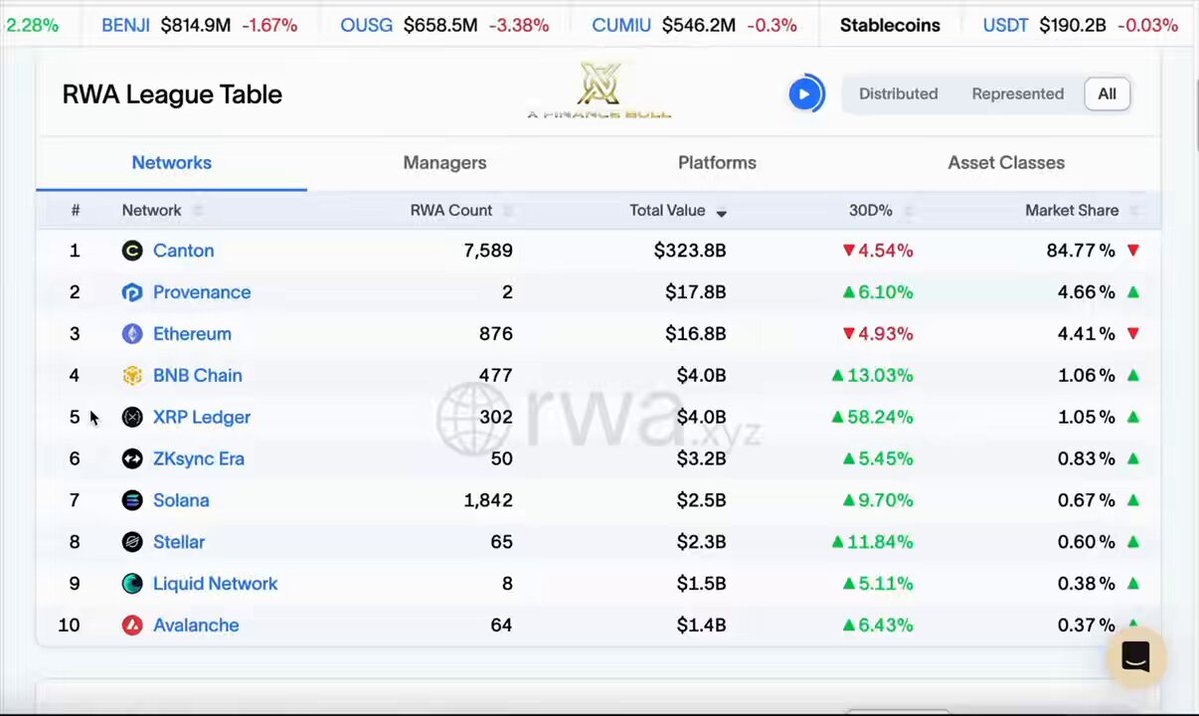The width and height of the screenshot is (1199, 716).
Task: Click the Solana logo icon
Action: pyautogui.click(x=132, y=500)
